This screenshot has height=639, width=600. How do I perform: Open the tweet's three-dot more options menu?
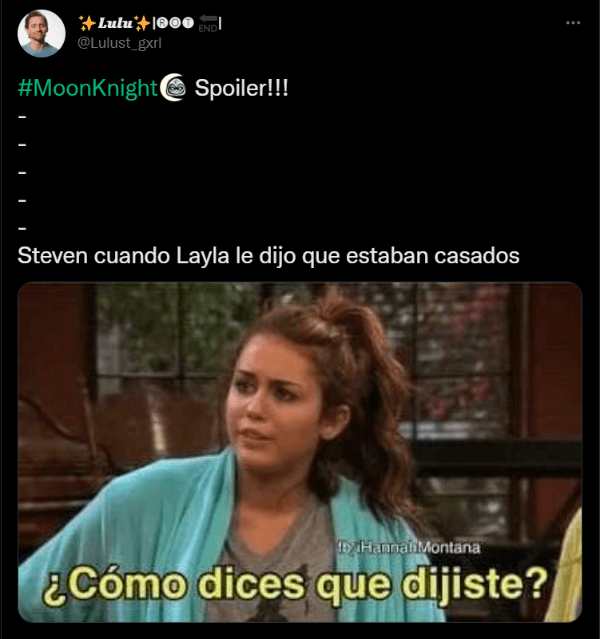(x=573, y=23)
